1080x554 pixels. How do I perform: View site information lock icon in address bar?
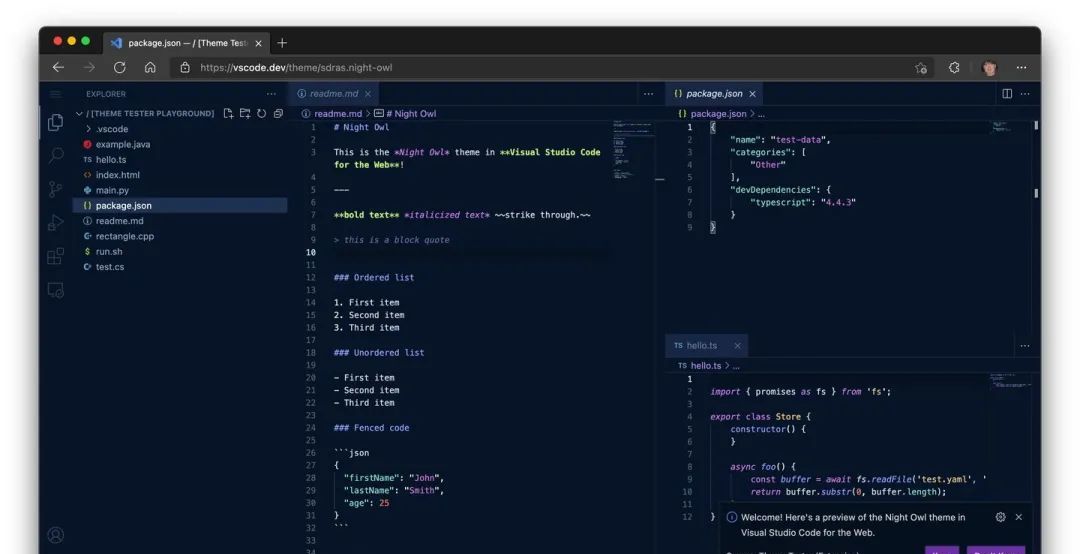pyautogui.click(x=185, y=68)
